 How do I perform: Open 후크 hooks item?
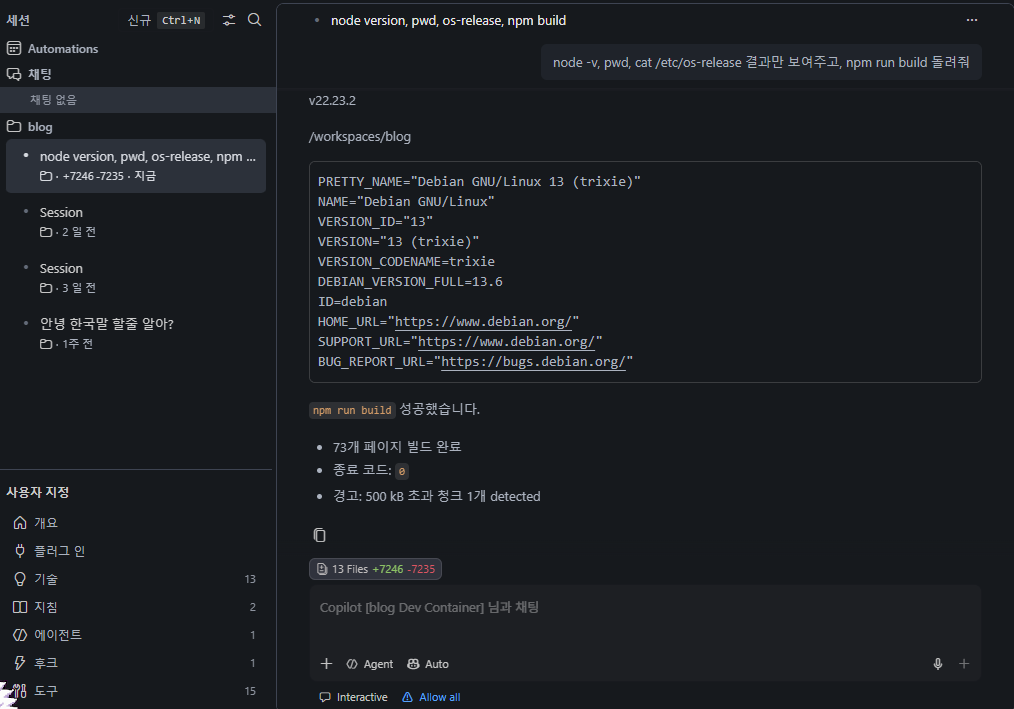tap(136, 663)
